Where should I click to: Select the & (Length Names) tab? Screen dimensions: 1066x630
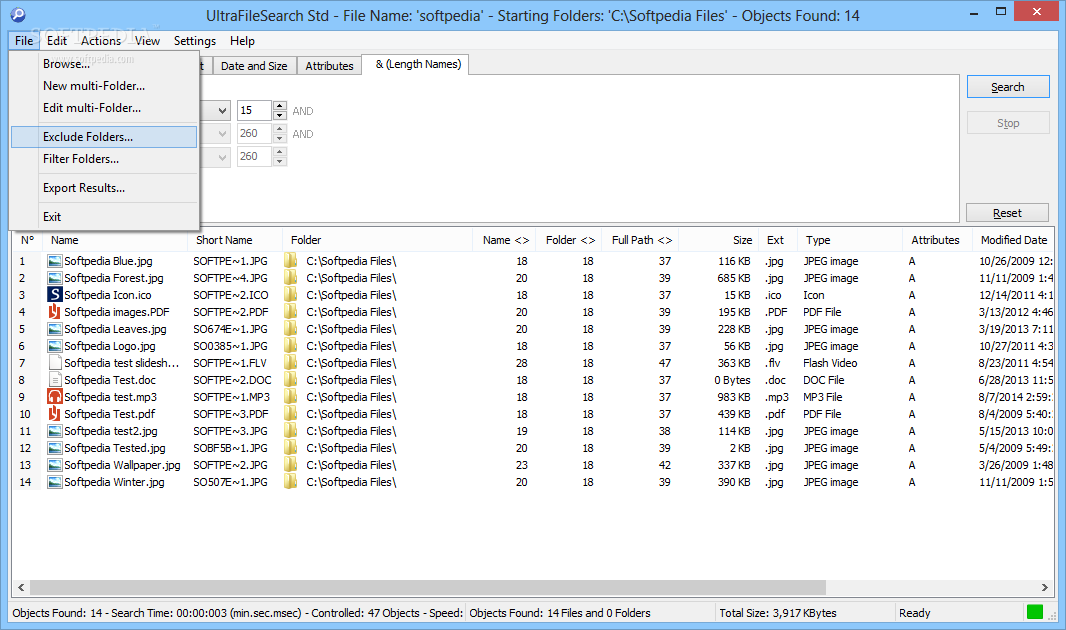(415, 65)
